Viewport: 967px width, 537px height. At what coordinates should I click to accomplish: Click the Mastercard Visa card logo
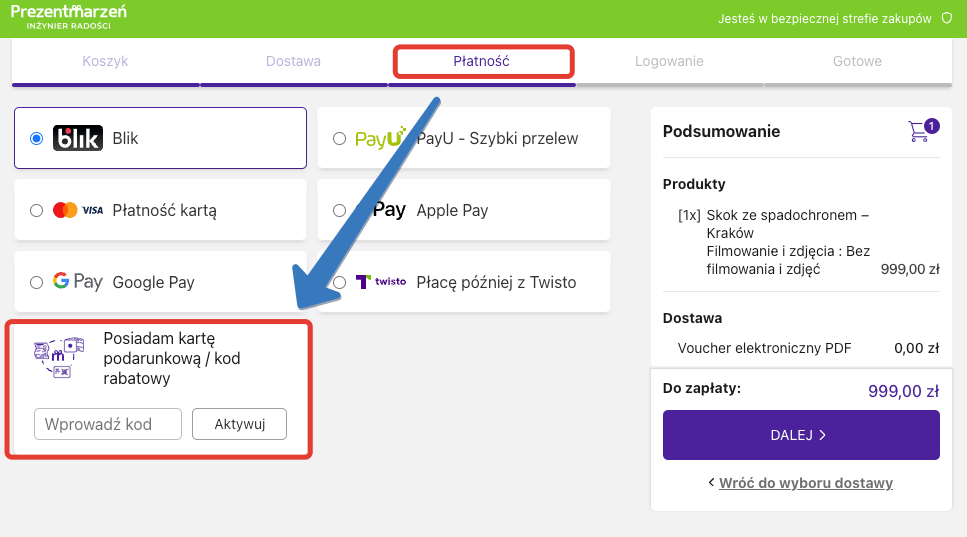click(x=78, y=211)
